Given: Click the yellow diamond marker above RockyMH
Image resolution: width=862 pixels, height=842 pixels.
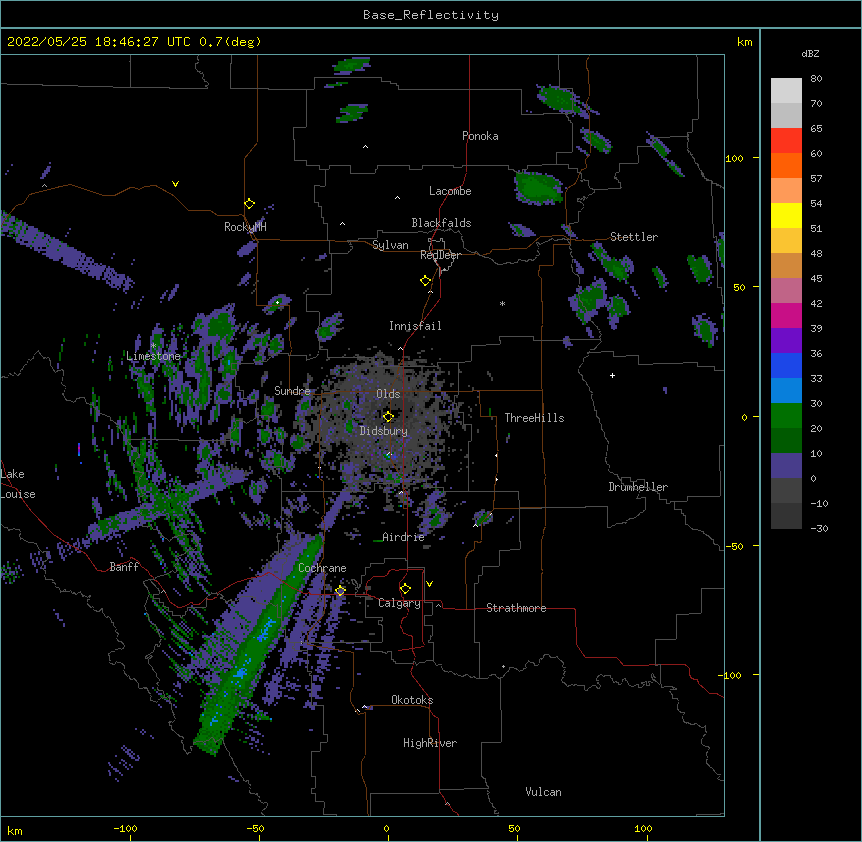Looking at the screenshot, I should pos(250,204).
